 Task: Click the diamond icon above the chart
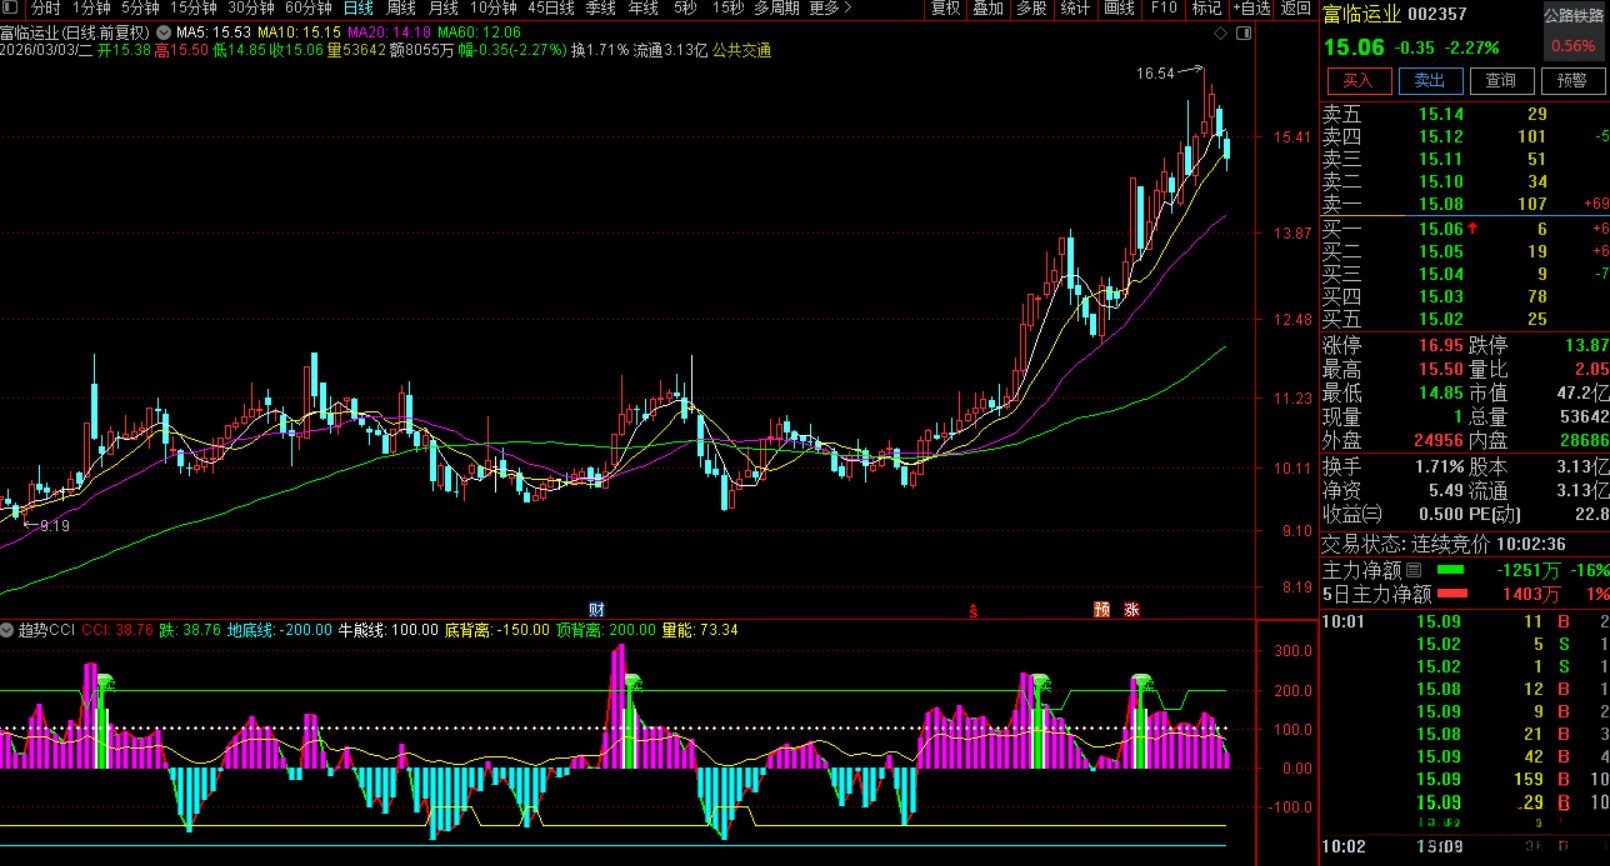coord(1220,33)
